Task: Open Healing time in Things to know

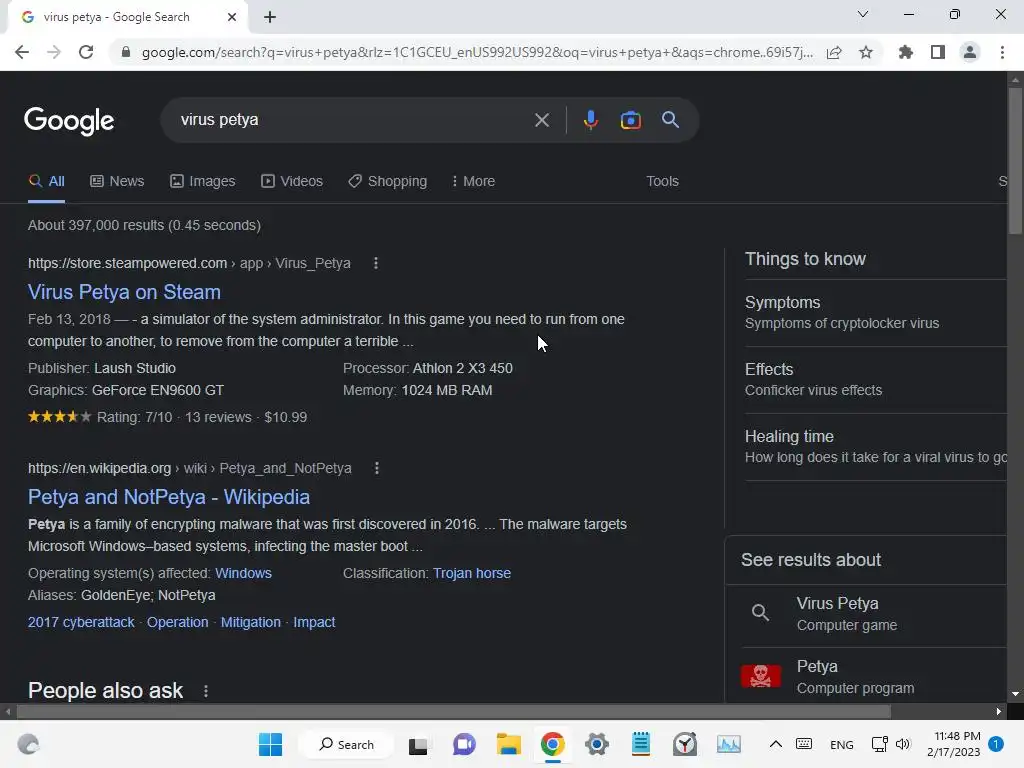Action: tap(875, 447)
